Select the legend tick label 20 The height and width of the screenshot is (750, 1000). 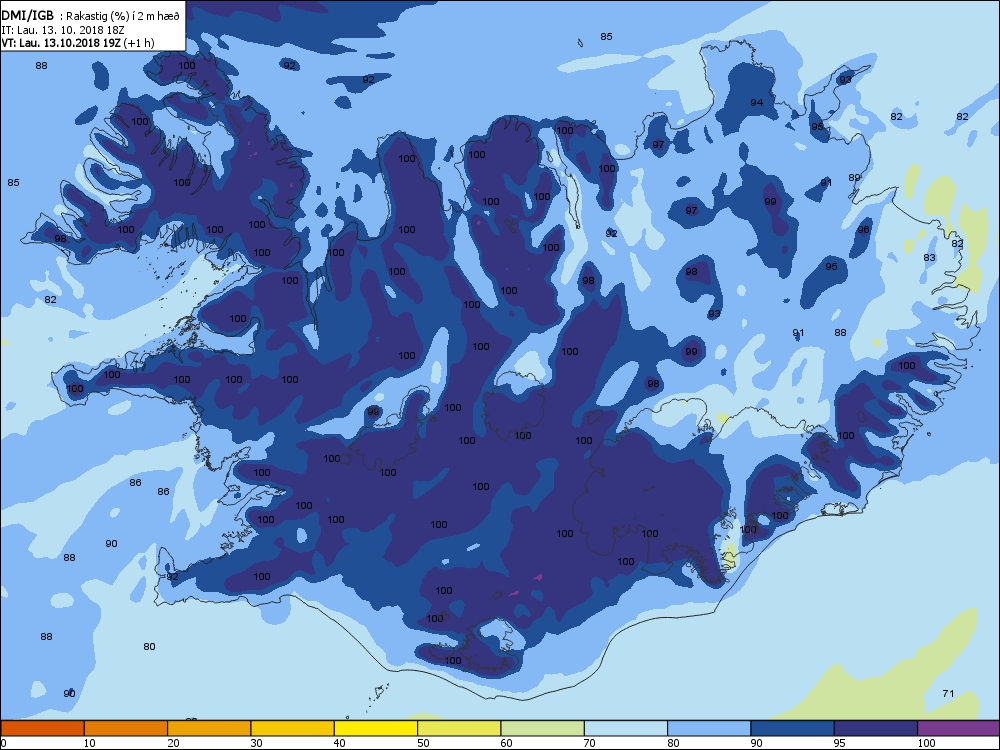click(173, 743)
